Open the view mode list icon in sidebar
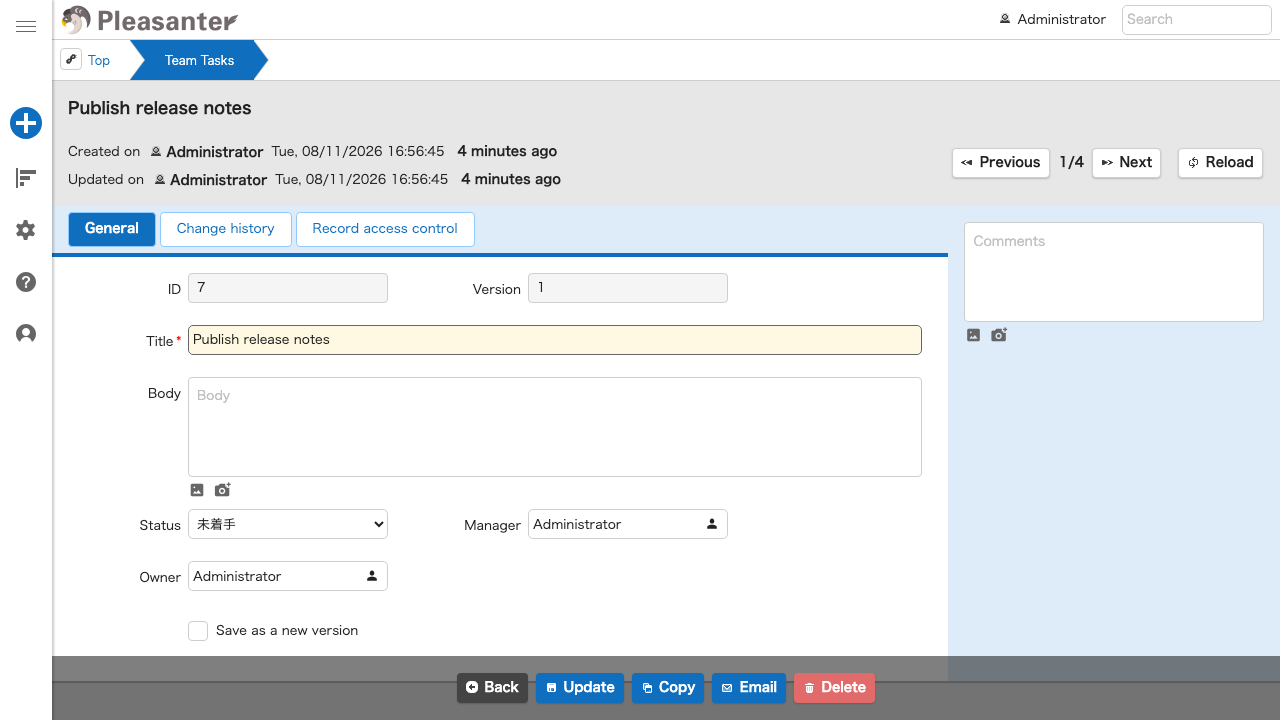Viewport: 1280px width, 720px height. click(x=26, y=178)
